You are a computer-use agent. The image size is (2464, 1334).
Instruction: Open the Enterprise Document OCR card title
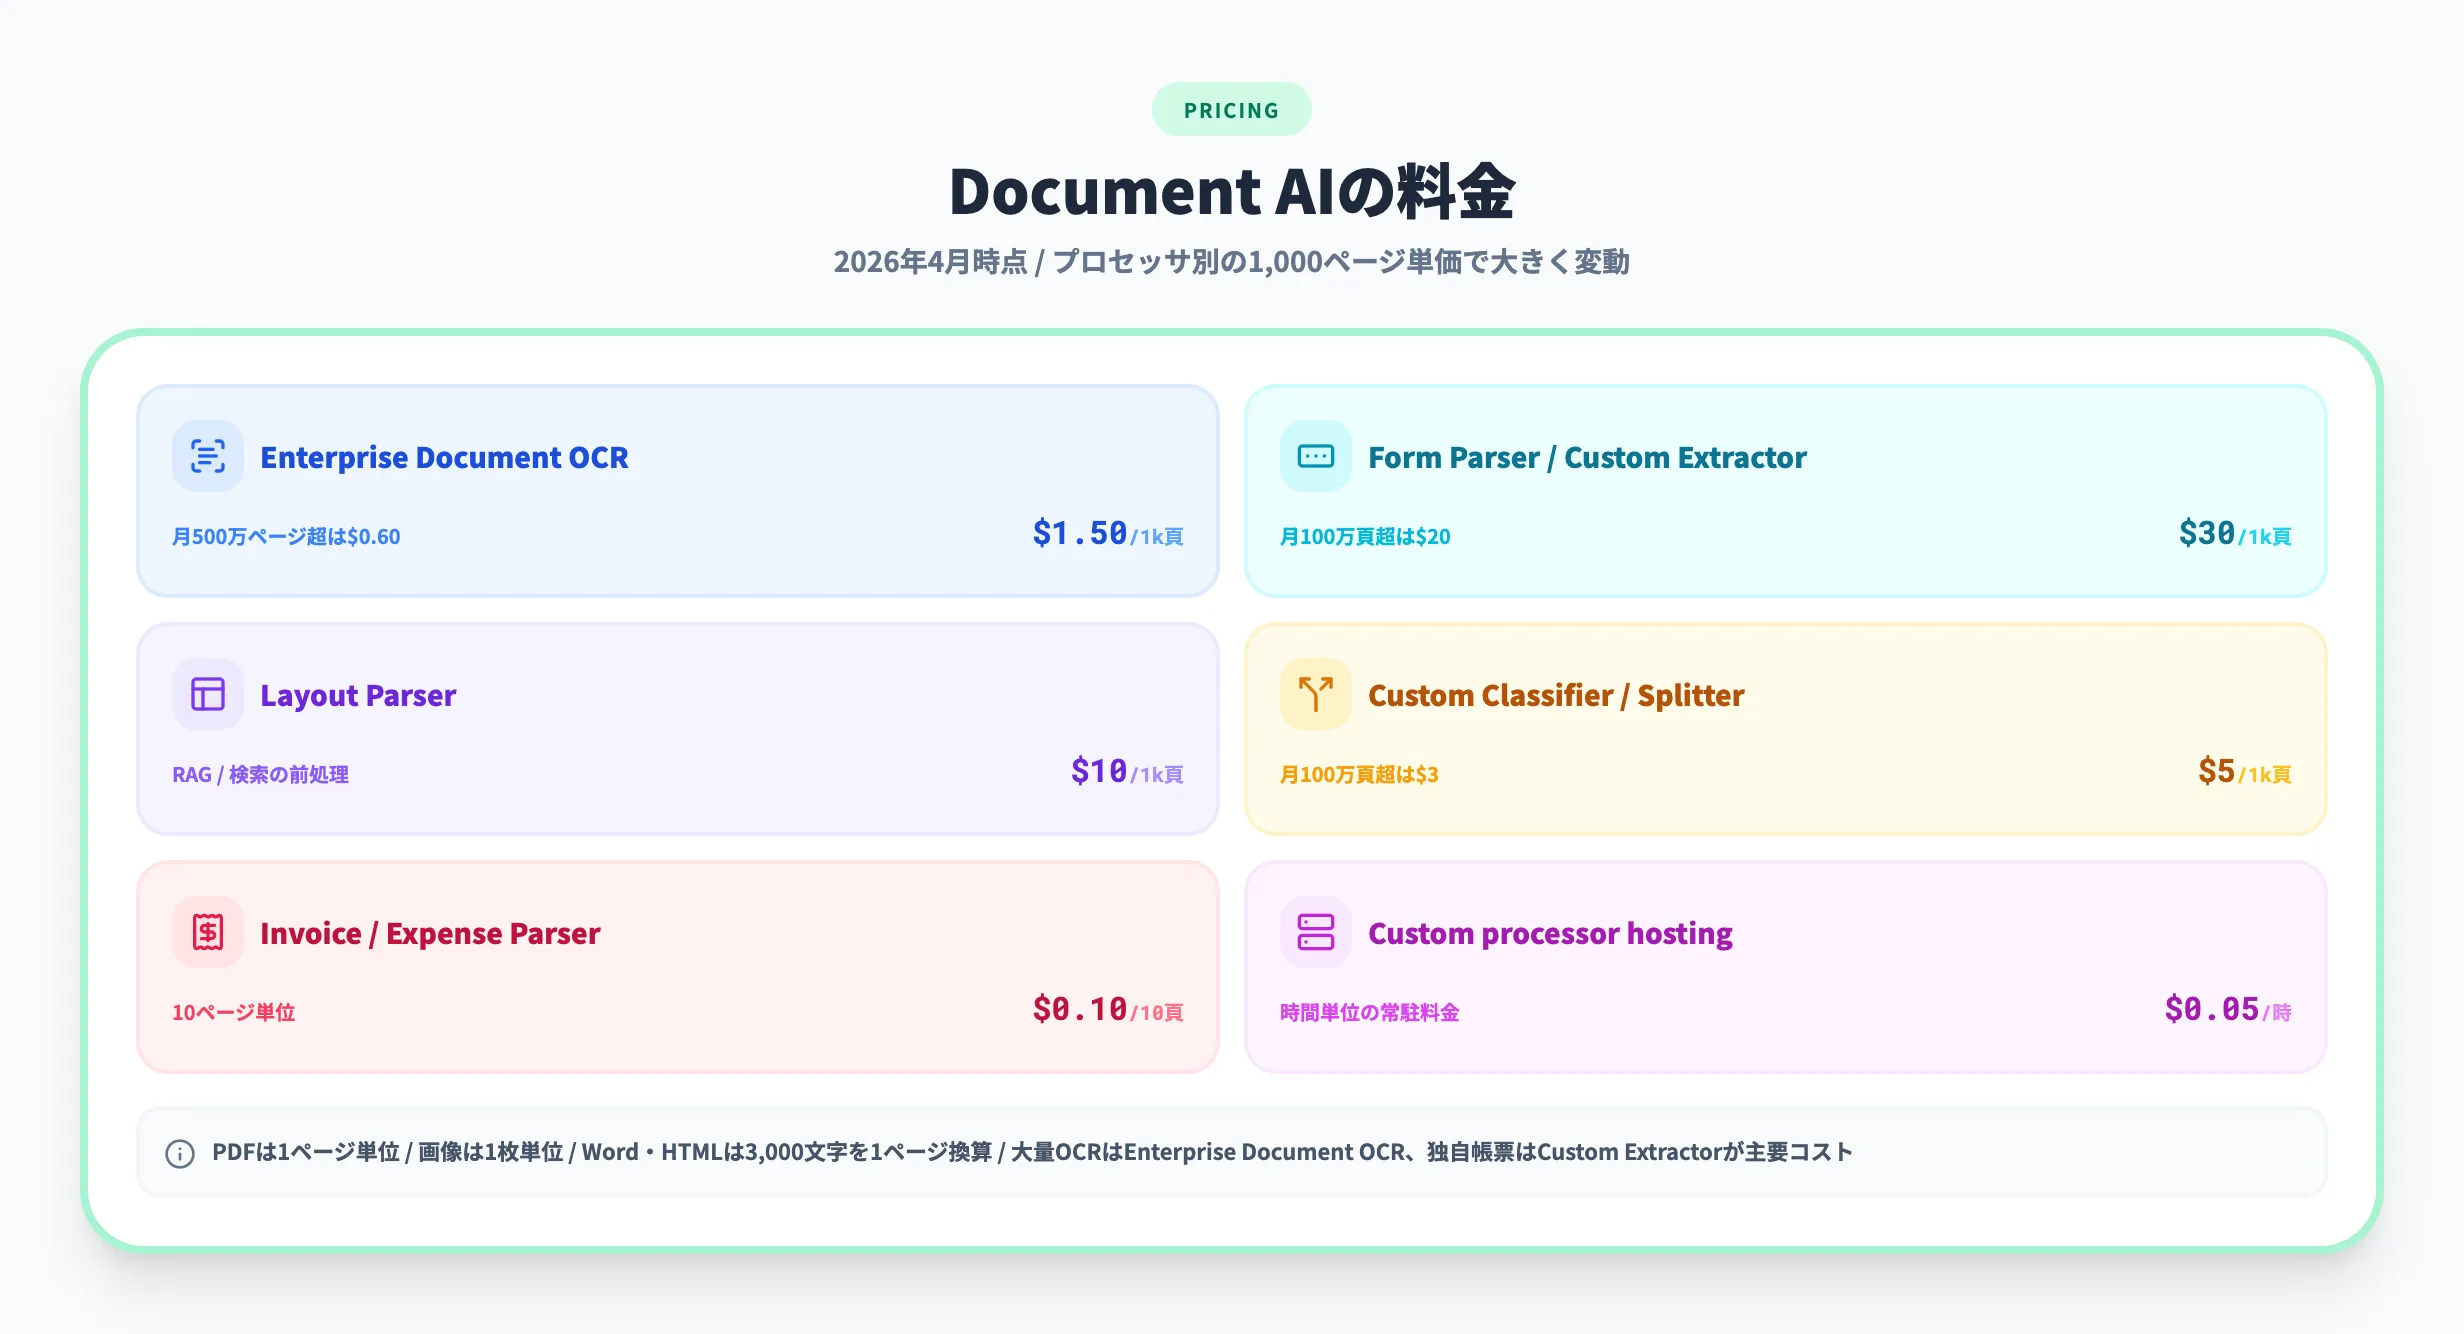[x=445, y=457]
